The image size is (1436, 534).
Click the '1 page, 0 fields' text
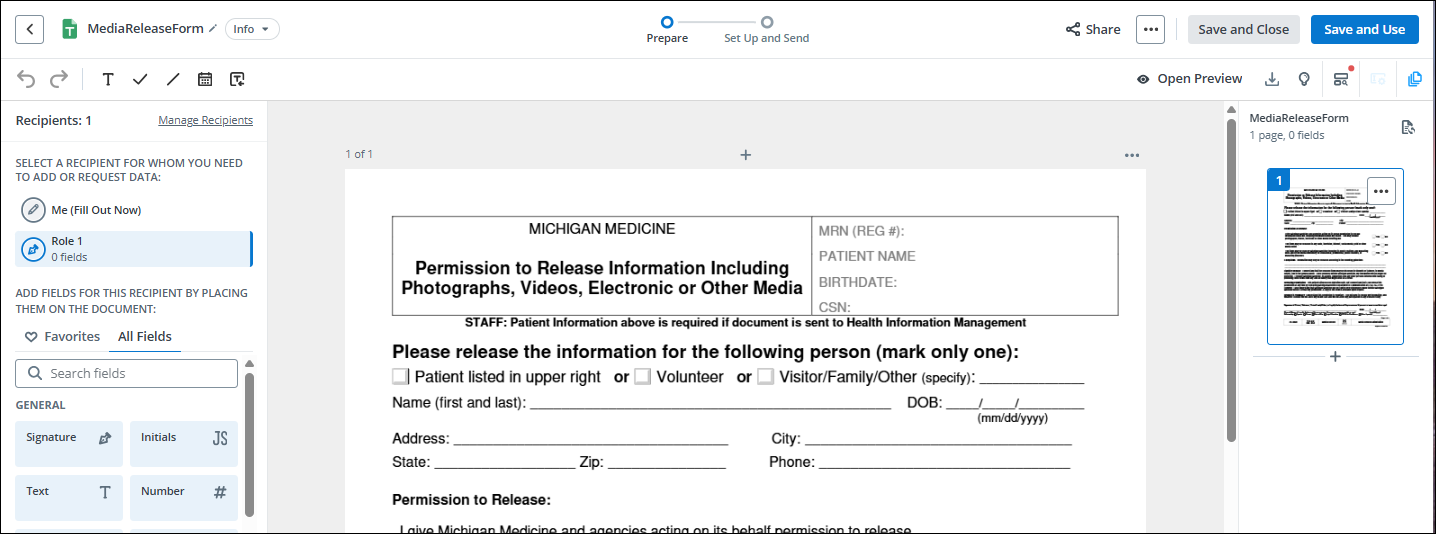pos(1287,135)
